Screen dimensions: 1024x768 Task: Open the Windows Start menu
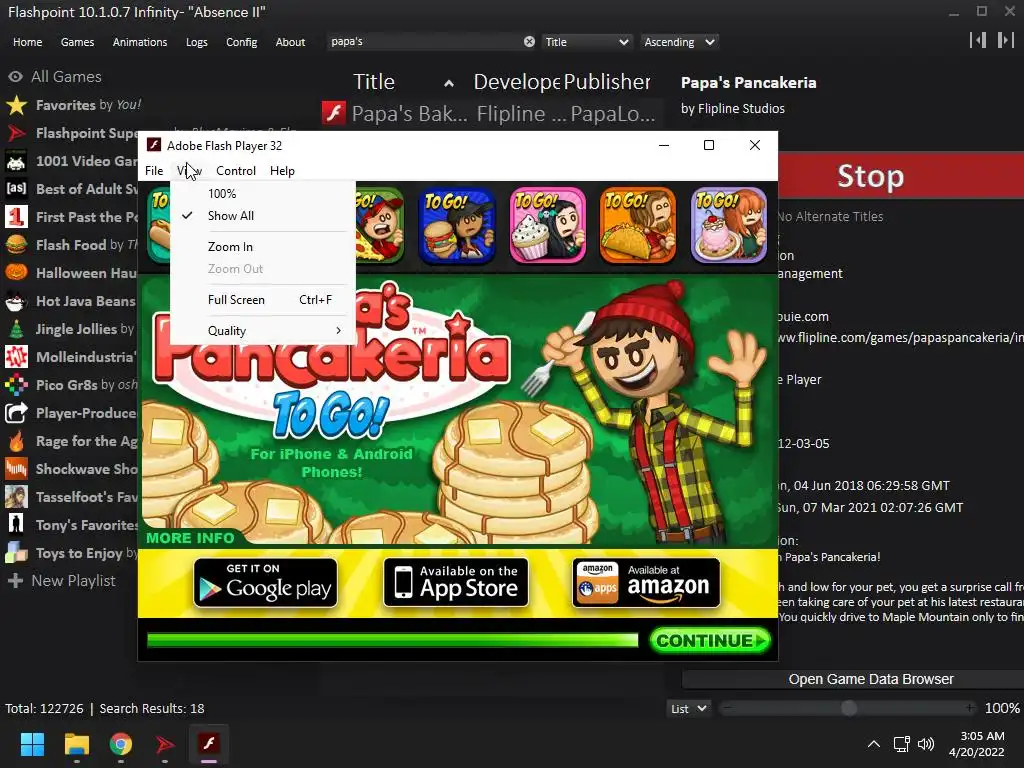coord(32,744)
